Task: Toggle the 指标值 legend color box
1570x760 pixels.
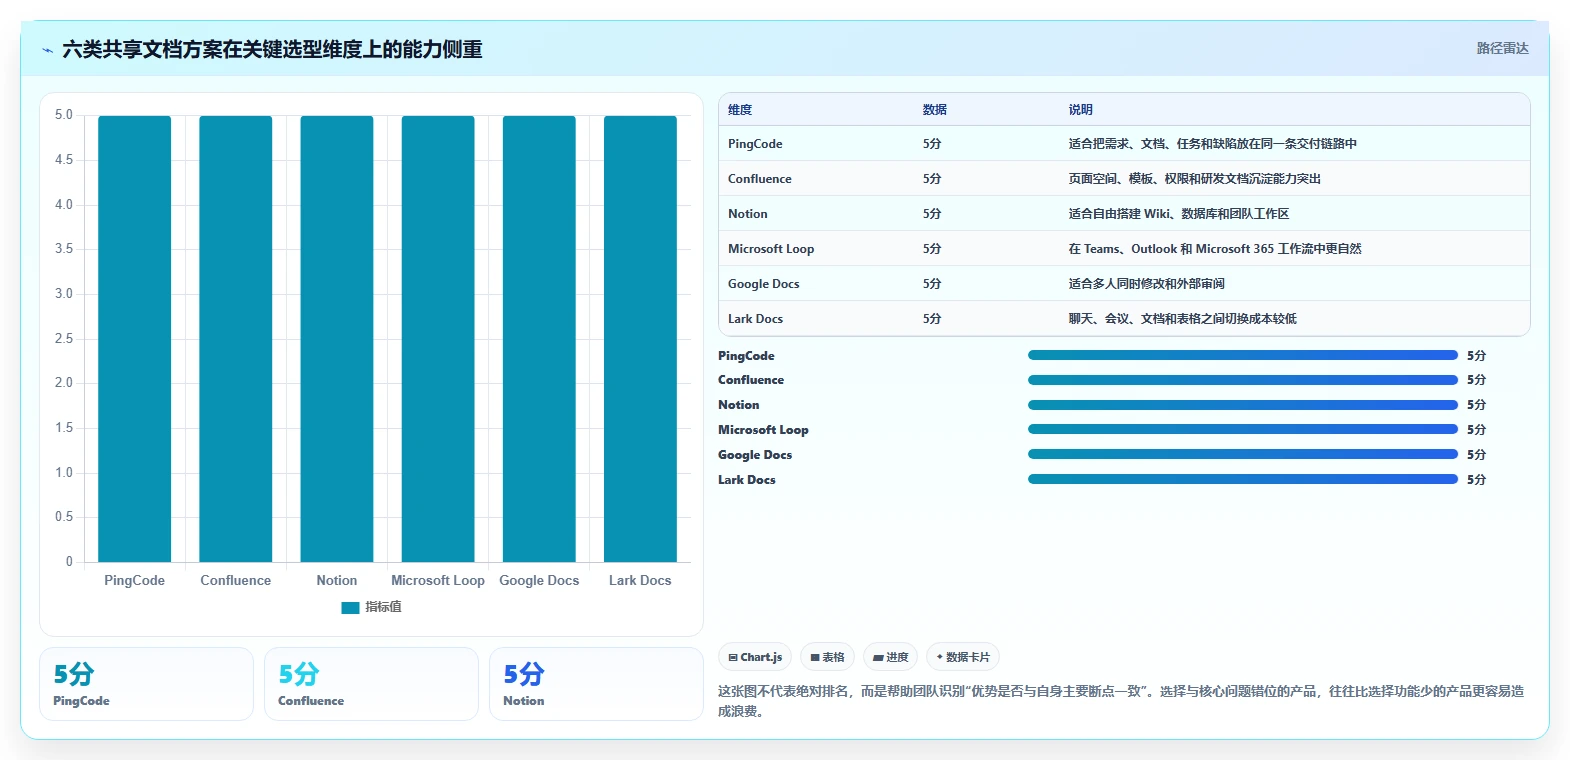Action: coord(350,607)
